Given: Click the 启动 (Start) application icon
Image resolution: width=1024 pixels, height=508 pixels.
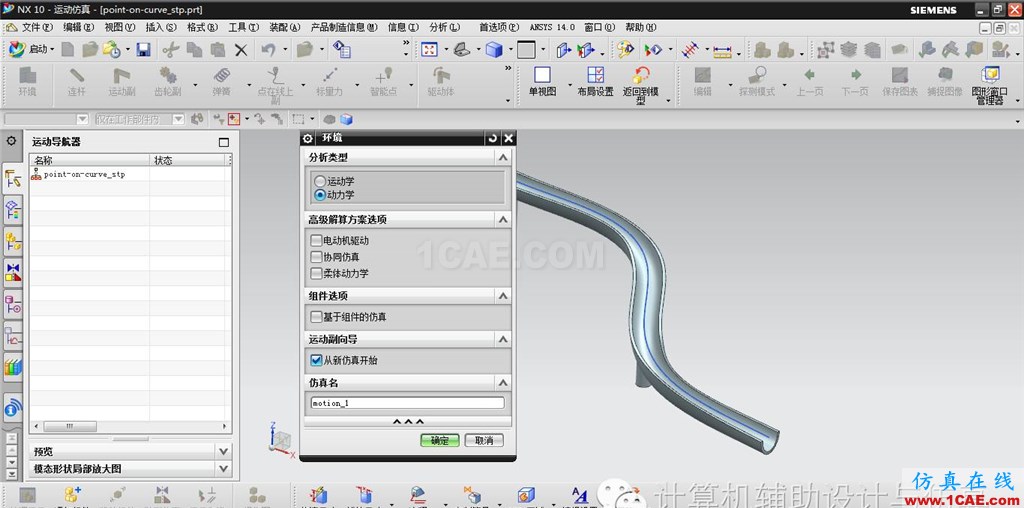Looking at the screenshot, I should pyautogui.click(x=18, y=49).
